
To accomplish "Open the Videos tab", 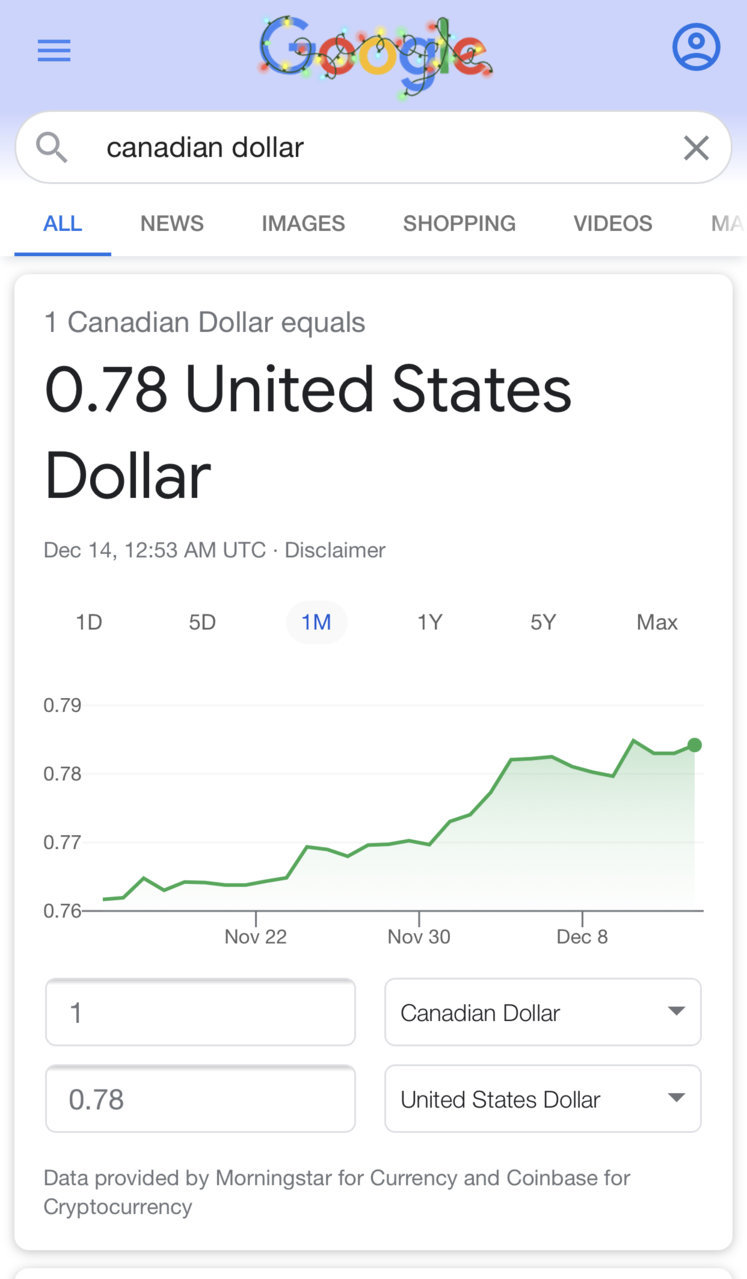I will [613, 224].
